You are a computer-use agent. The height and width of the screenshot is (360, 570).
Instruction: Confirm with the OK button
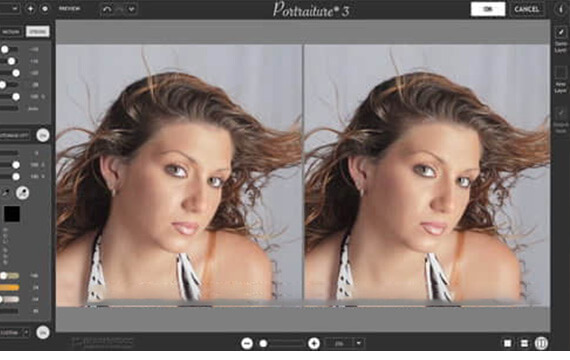point(488,9)
